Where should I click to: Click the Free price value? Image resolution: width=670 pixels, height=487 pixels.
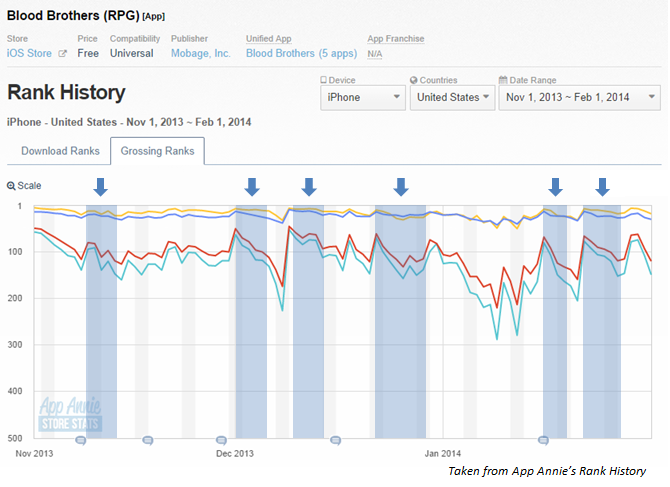click(x=88, y=53)
